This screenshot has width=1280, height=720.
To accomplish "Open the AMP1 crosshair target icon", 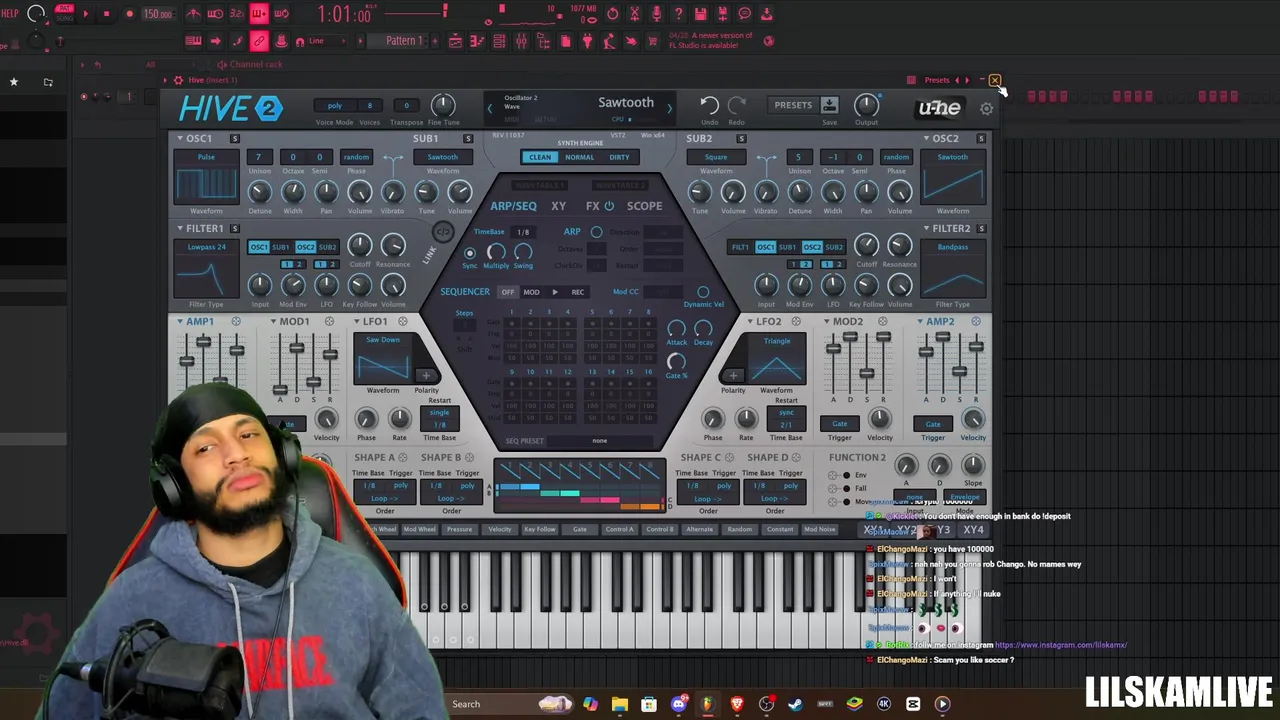I will pyautogui.click(x=236, y=322).
